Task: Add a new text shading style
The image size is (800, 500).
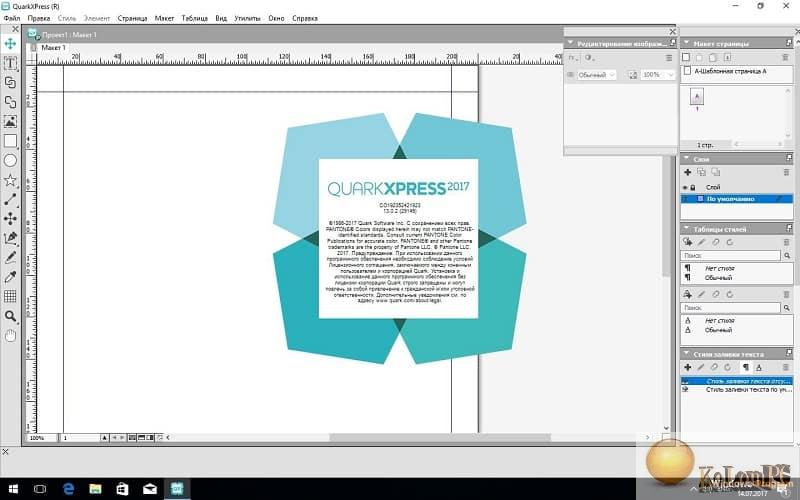Action: coord(687,367)
